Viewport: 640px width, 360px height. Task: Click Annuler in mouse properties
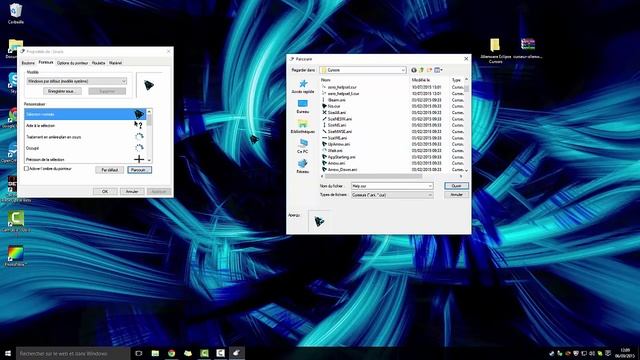pyautogui.click(x=132, y=191)
